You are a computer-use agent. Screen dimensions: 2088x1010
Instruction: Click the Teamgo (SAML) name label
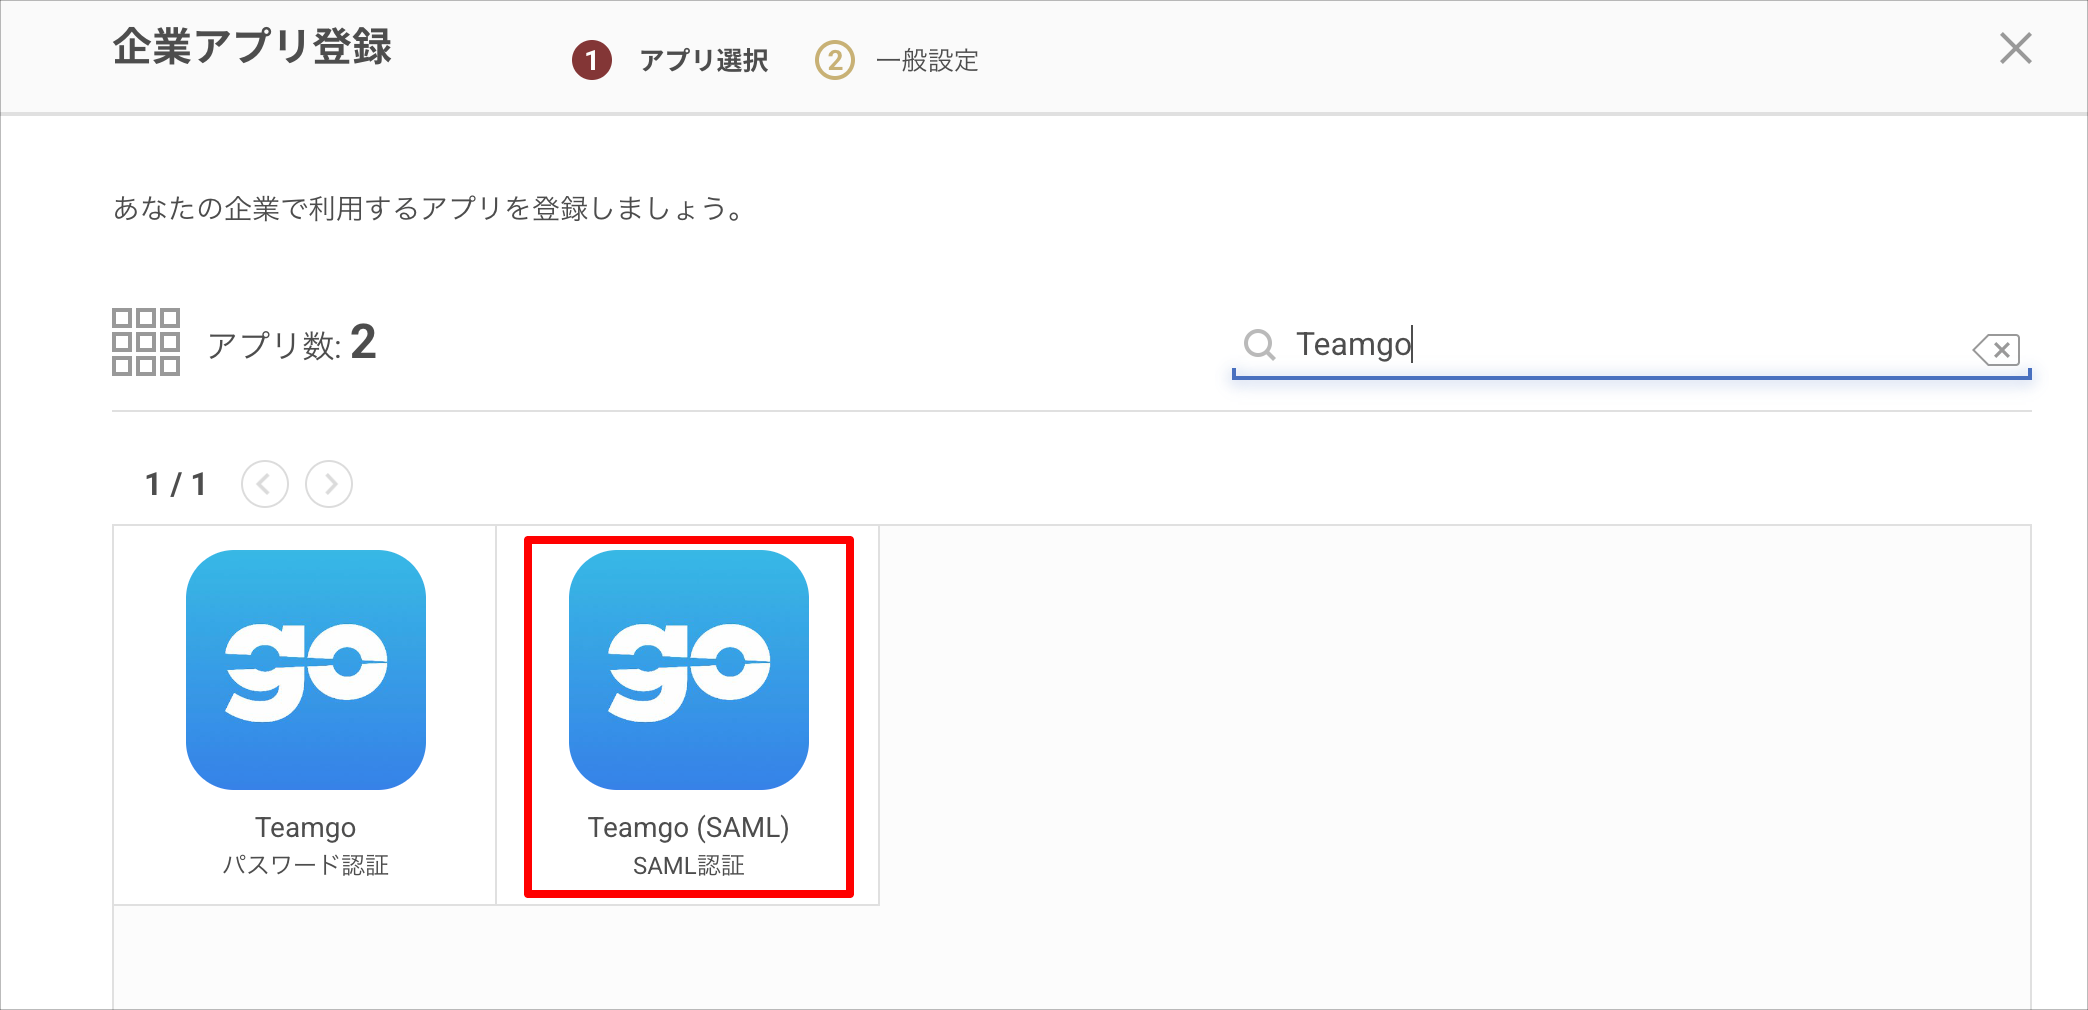[x=689, y=828]
